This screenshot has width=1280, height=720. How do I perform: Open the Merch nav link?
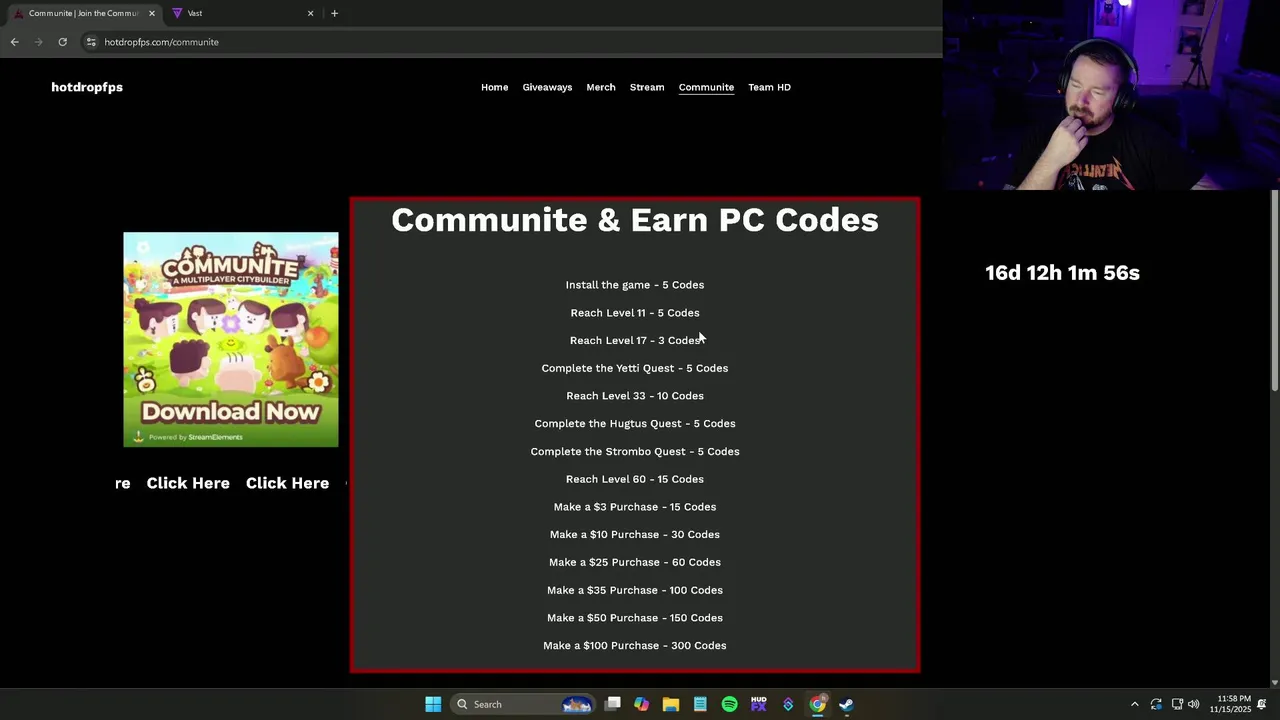click(601, 87)
